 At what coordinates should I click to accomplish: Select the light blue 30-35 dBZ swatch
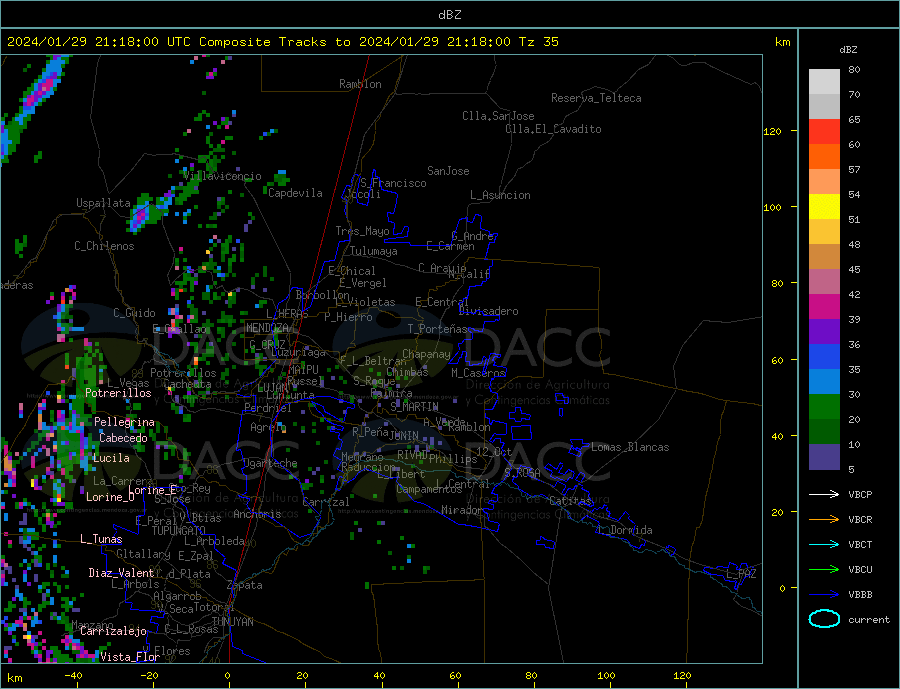824,381
